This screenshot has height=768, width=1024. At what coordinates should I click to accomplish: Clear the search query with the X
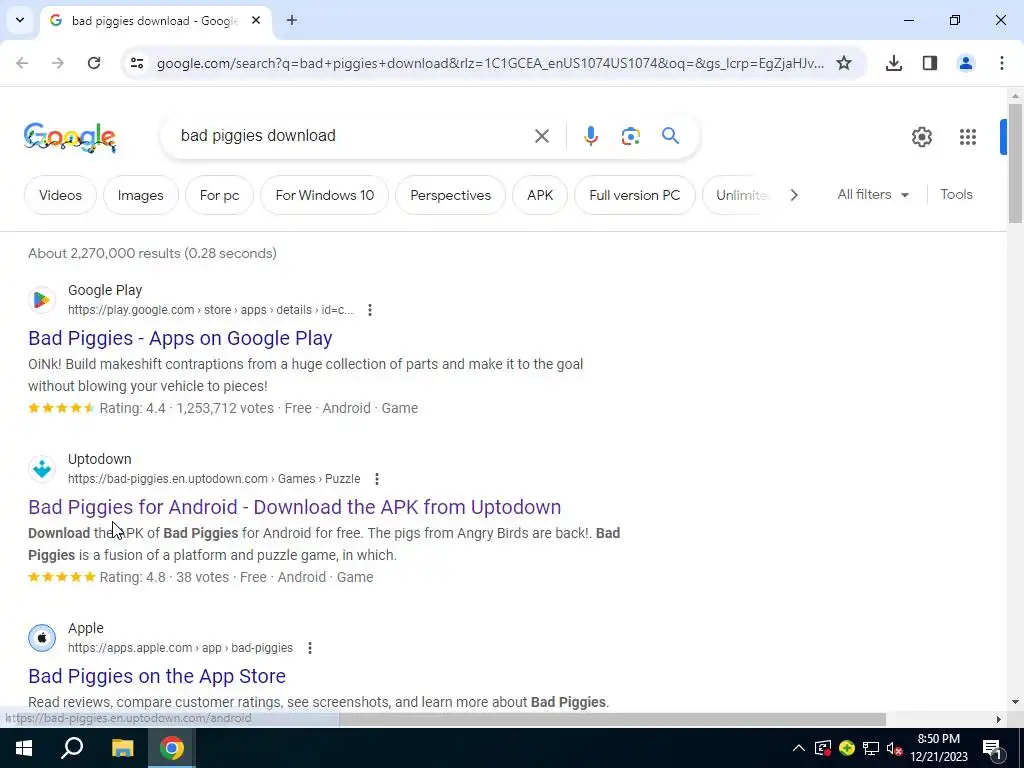pyautogui.click(x=541, y=136)
